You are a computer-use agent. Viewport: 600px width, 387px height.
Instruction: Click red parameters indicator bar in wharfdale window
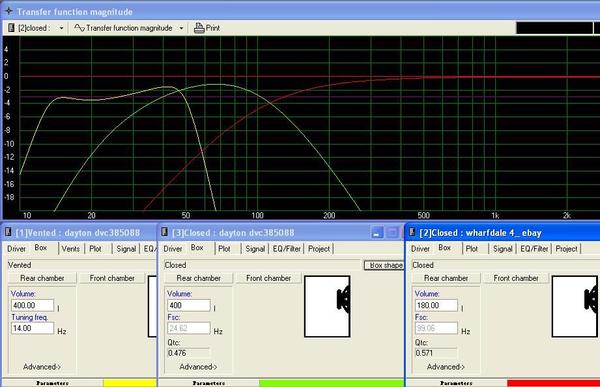[x=553, y=383]
